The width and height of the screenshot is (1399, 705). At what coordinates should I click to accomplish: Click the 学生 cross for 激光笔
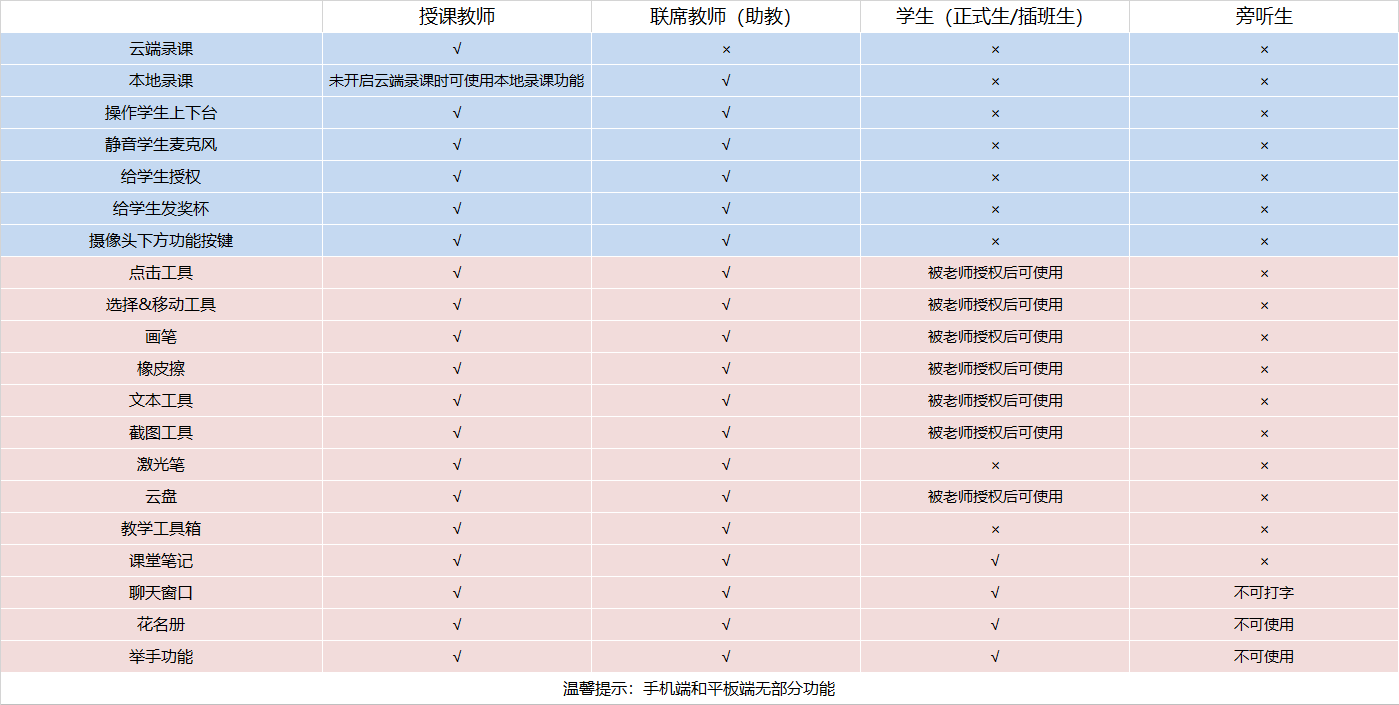coord(995,465)
